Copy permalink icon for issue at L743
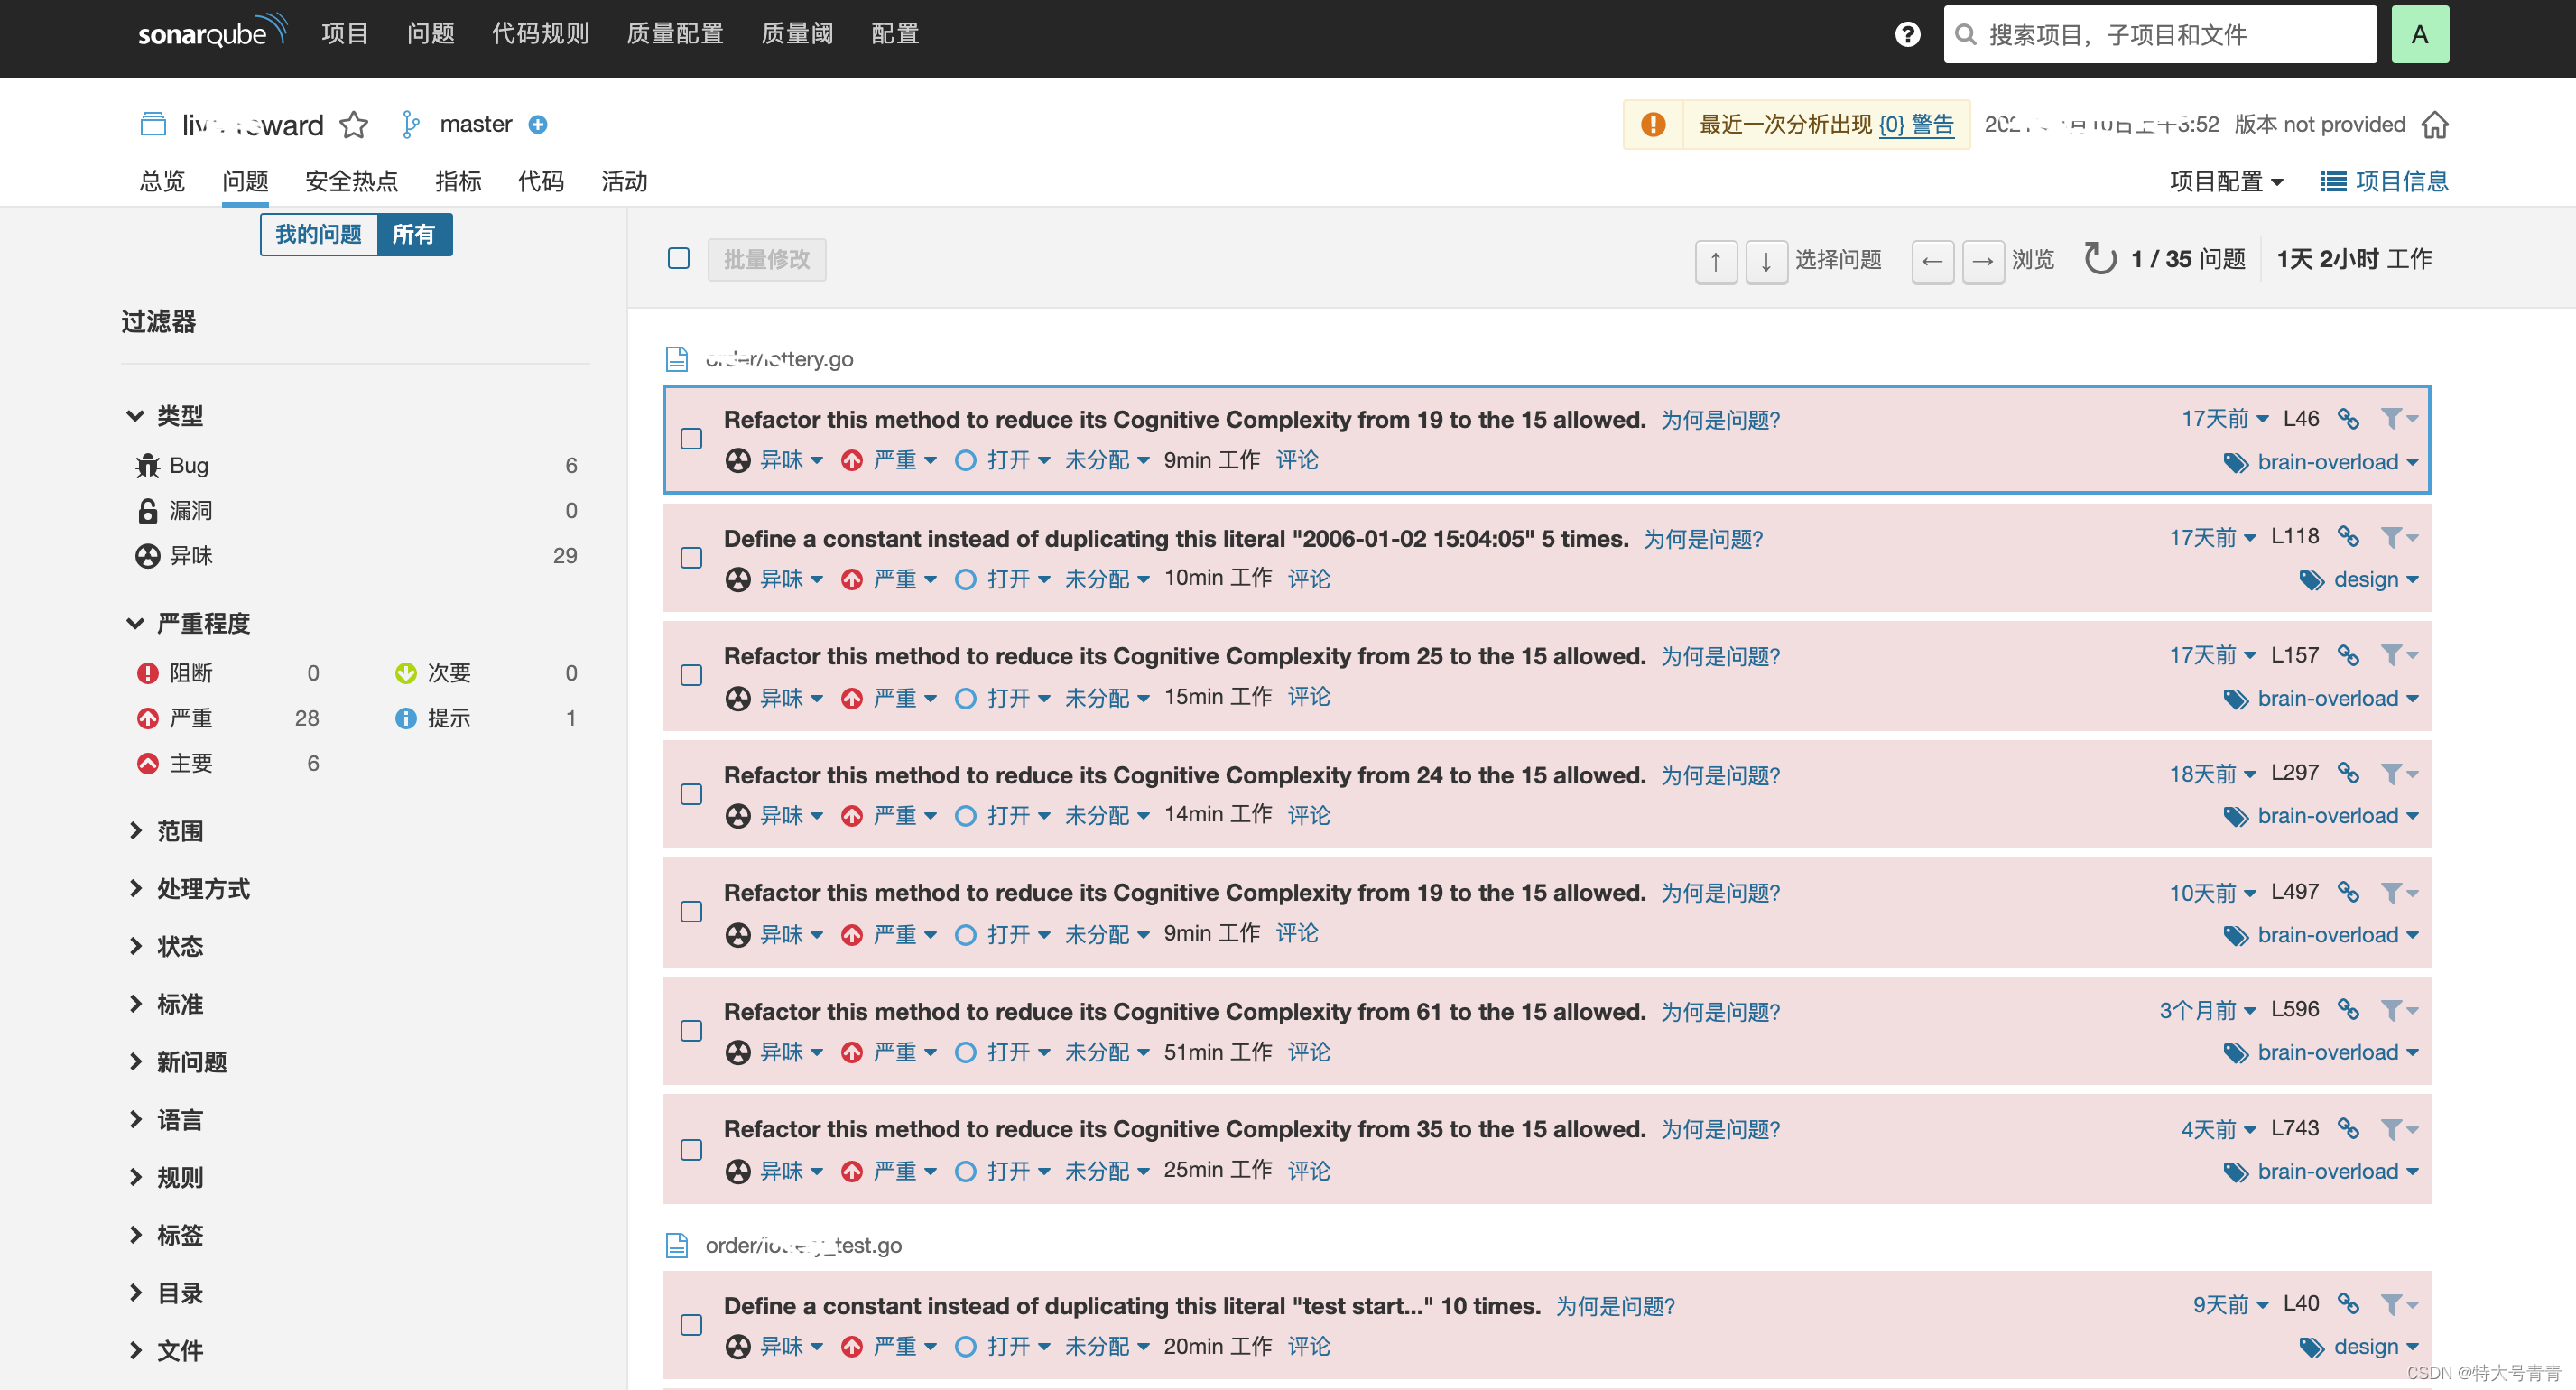This screenshot has width=2576, height=1390. tap(2348, 1129)
